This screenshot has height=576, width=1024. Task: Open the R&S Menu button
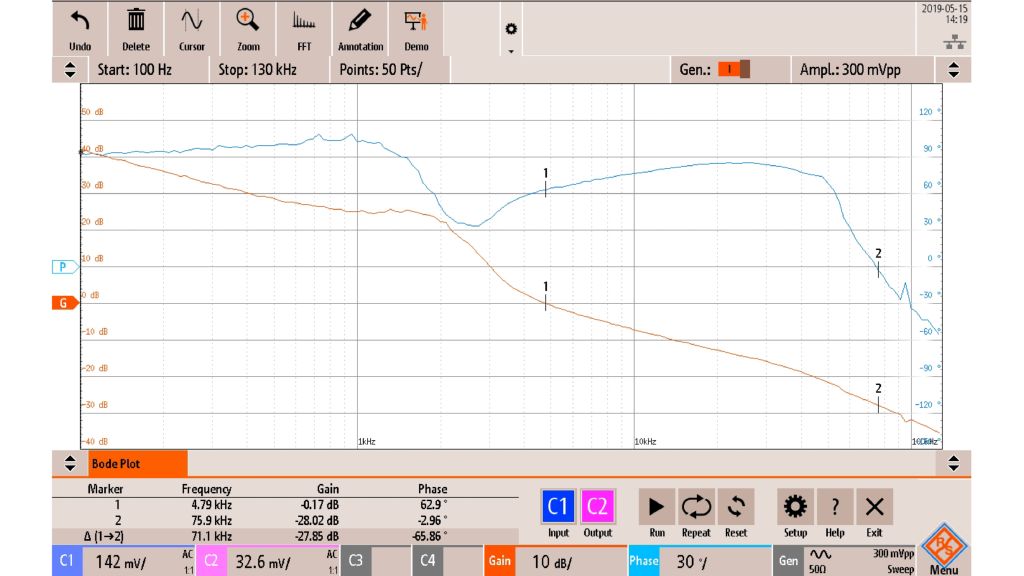[941, 550]
